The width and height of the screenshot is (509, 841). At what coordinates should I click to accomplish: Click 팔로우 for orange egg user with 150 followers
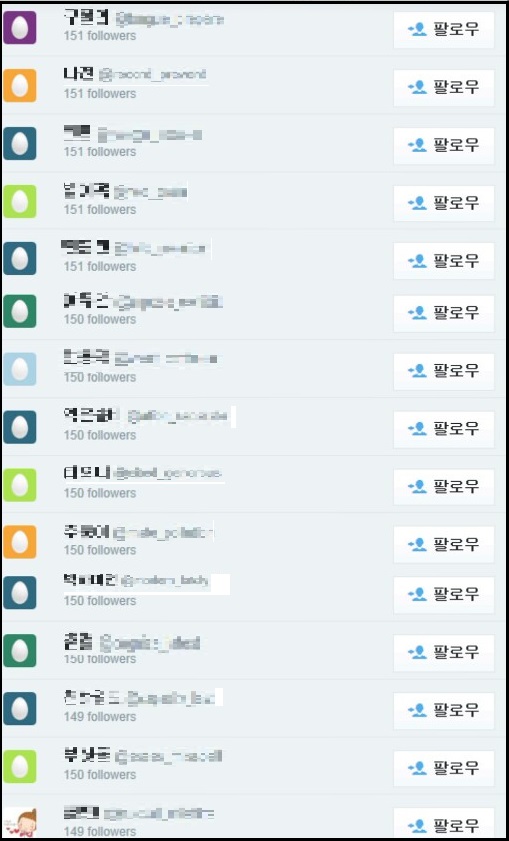coord(444,544)
